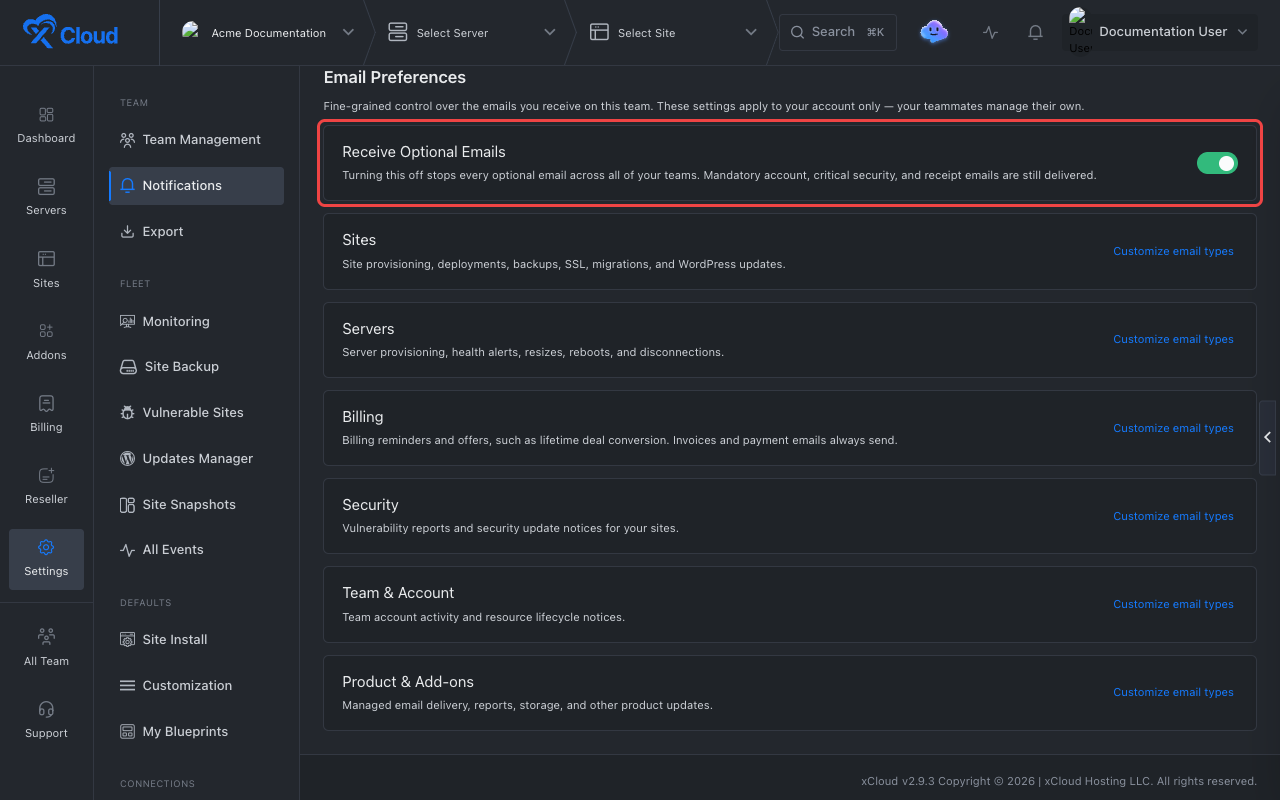Open Site Snapshots under Fleet
The height and width of the screenshot is (800, 1280).
point(196,505)
